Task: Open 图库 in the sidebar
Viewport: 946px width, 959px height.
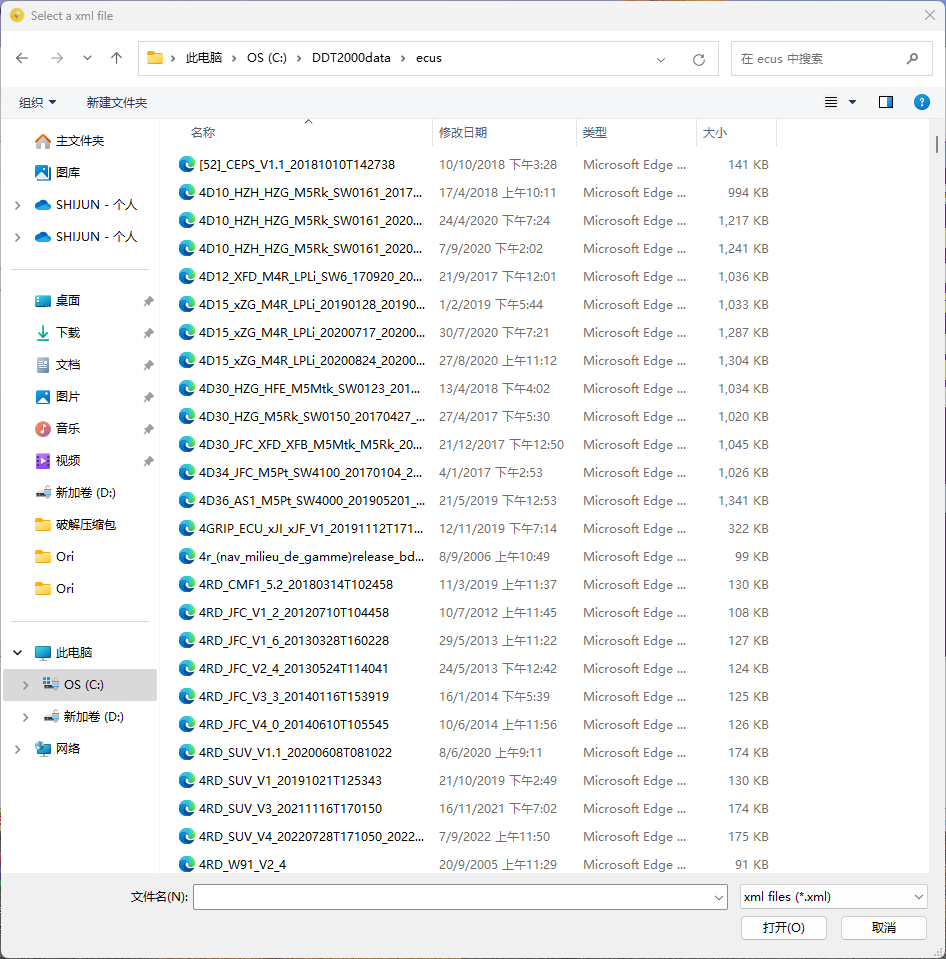Action: (x=68, y=172)
